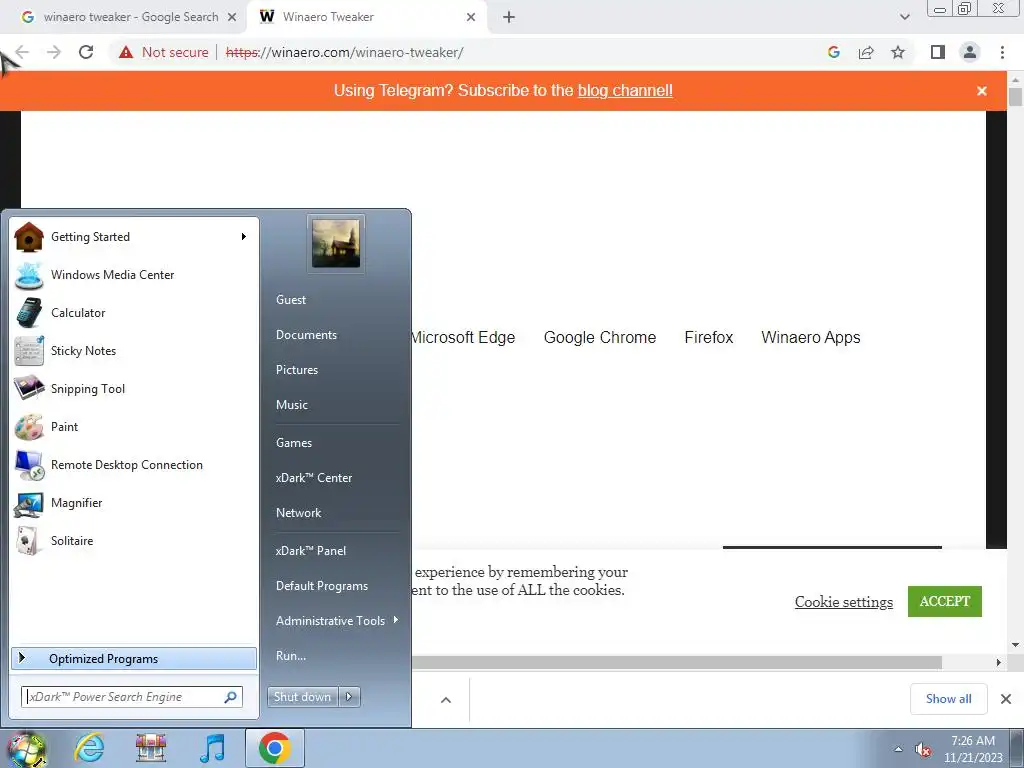Image resolution: width=1024 pixels, height=768 pixels.
Task: Open the library taskbar icon next to Internet Explorer
Action: [151, 748]
